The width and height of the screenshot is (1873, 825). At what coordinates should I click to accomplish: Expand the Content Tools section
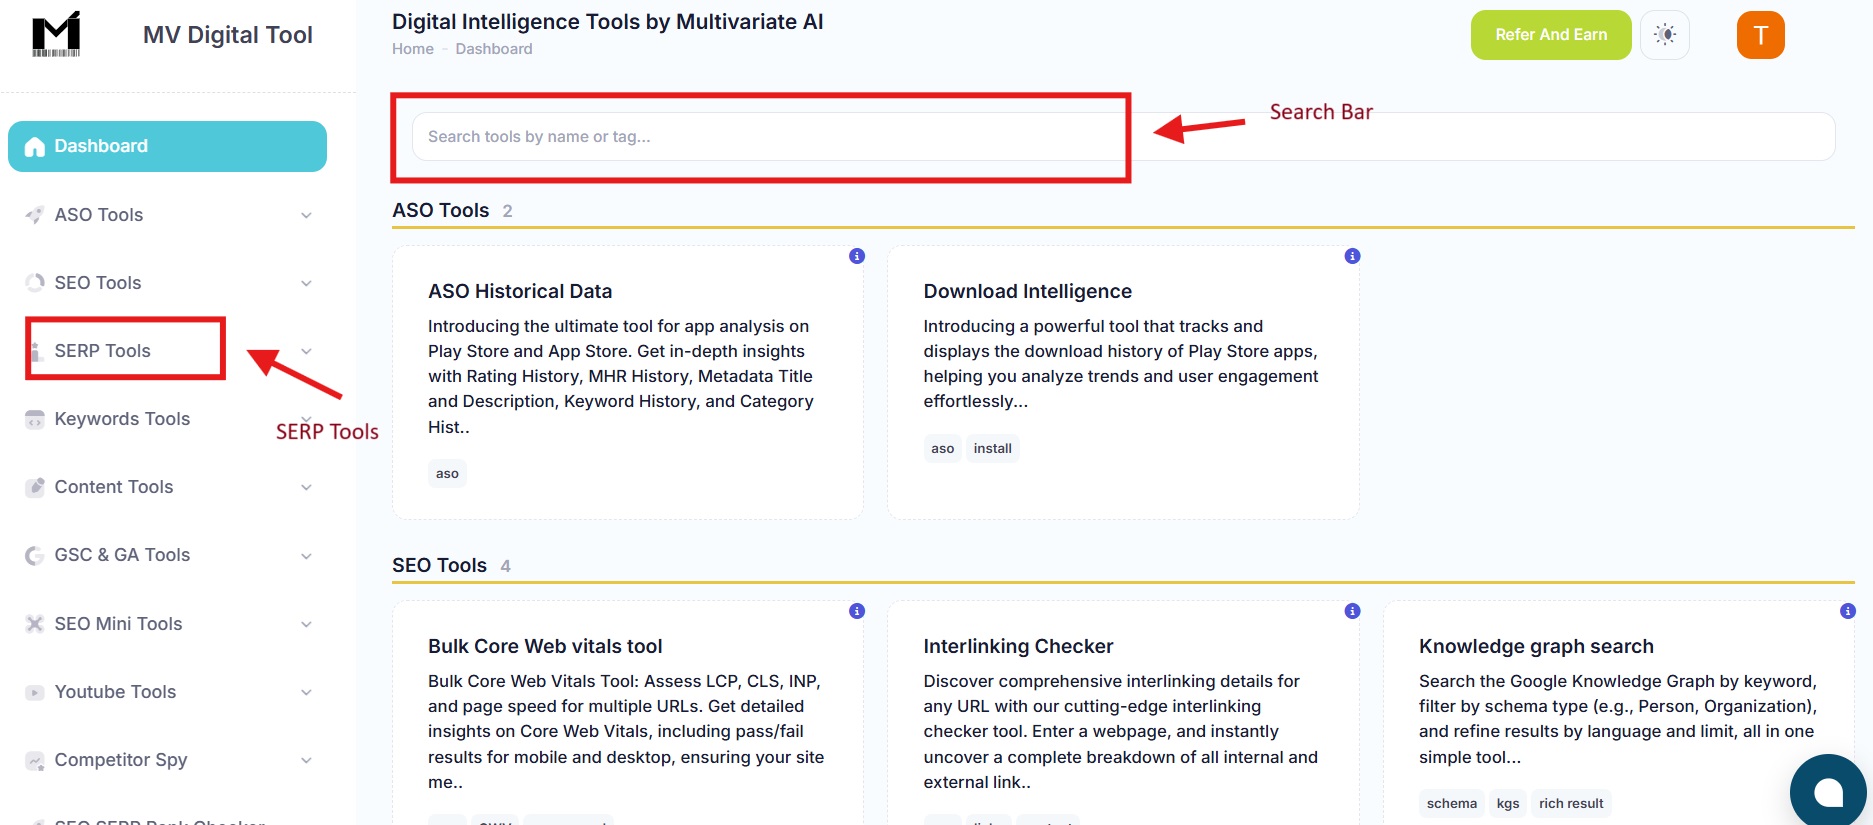114,486
